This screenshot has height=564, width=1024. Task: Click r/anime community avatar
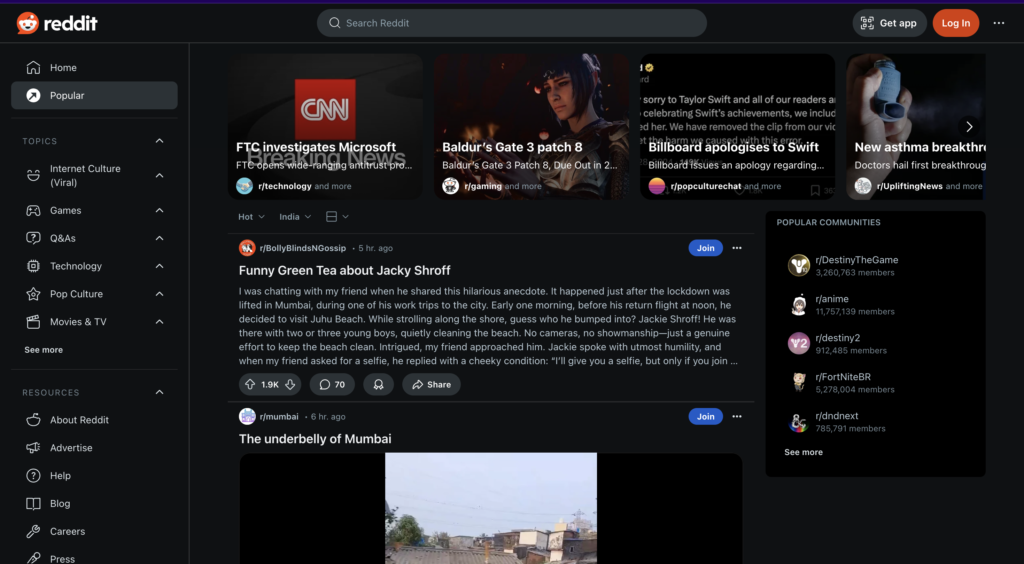tap(799, 305)
